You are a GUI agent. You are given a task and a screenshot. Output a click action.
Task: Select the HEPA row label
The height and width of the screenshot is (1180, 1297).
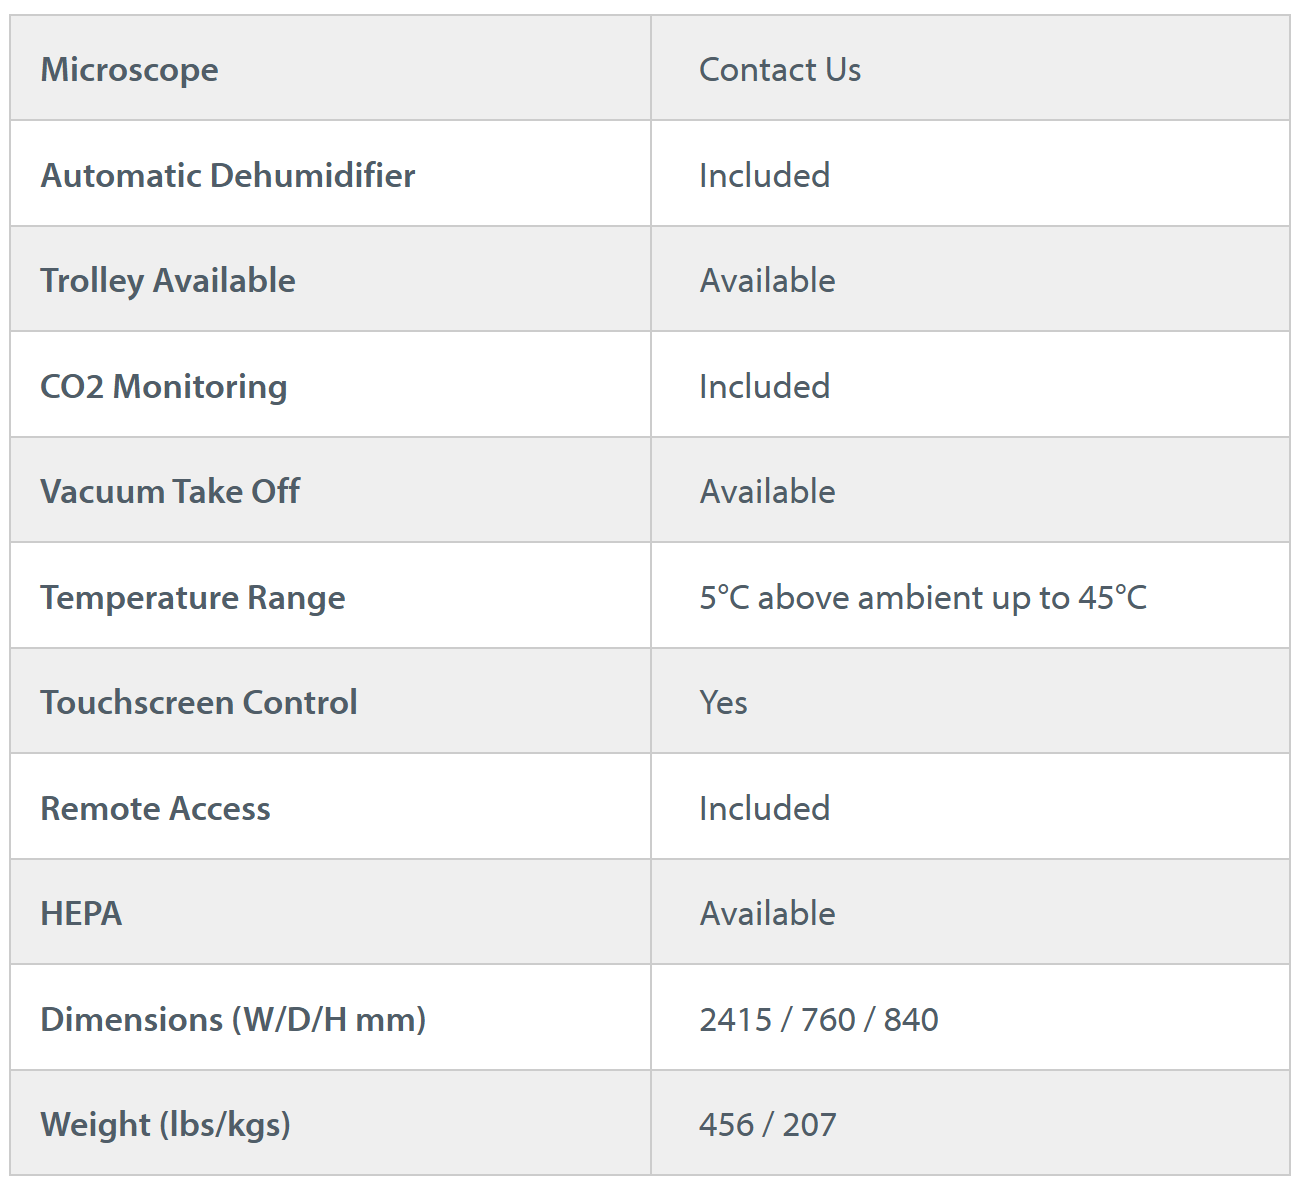click(x=81, y=914)
